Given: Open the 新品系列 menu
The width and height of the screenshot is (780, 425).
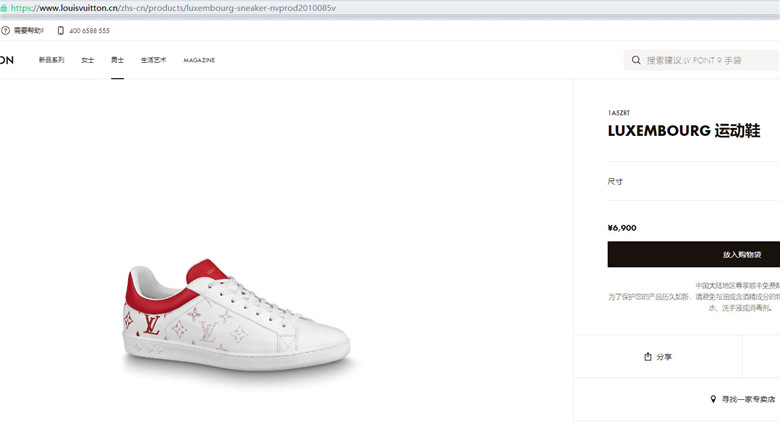Looking at the screenshot, I should tap(51, 60).
